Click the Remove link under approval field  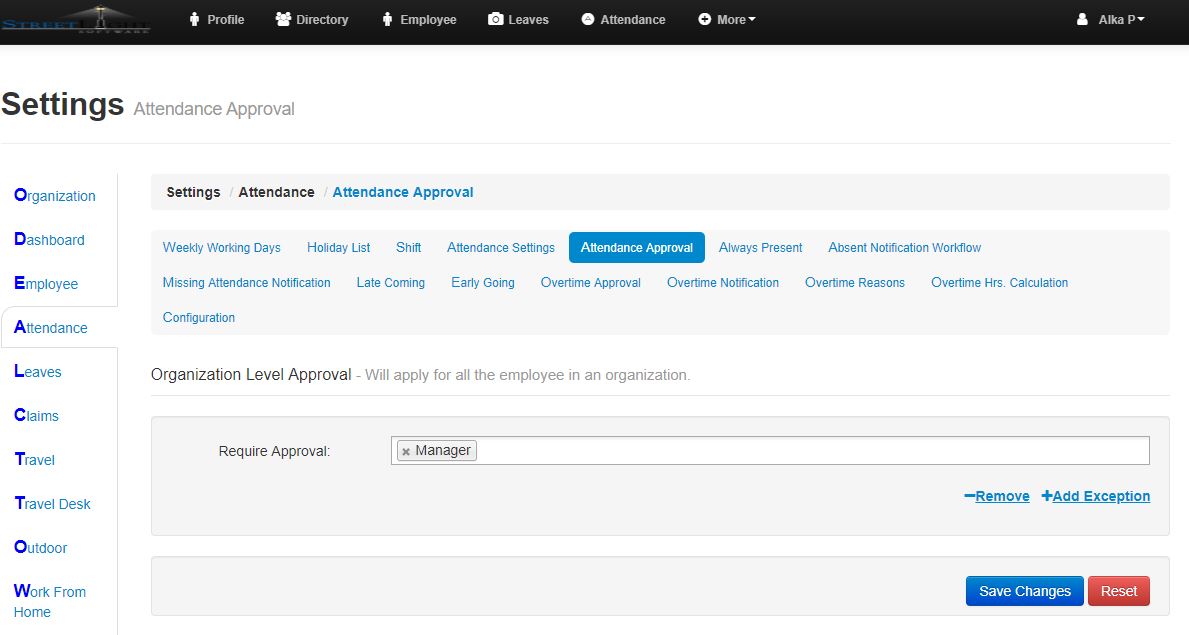click(997, 496)
